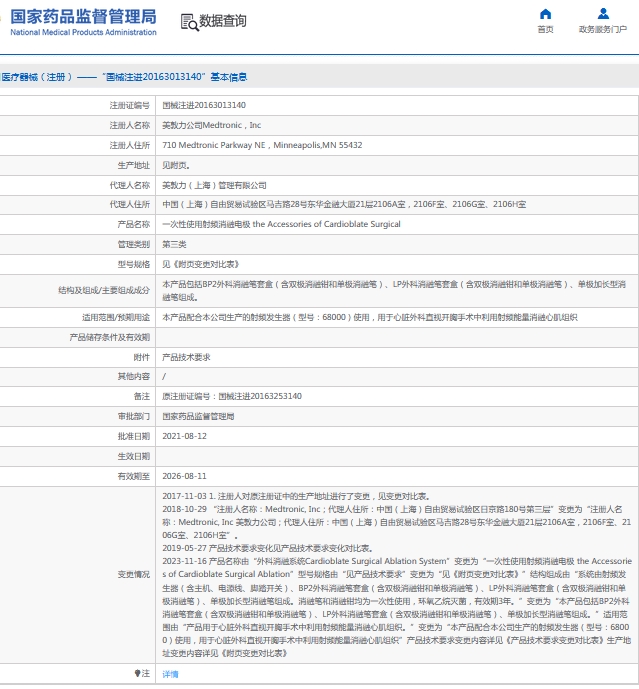The height and width of the screenshot is (689, 639).
Task: Click the 代理人住所 field label
Action: (x=130, y=205)
